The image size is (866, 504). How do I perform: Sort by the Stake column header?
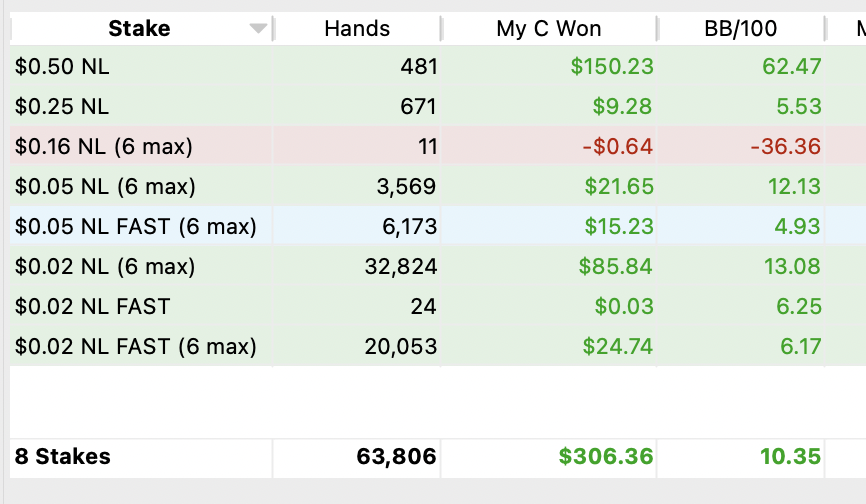[139, 29]
